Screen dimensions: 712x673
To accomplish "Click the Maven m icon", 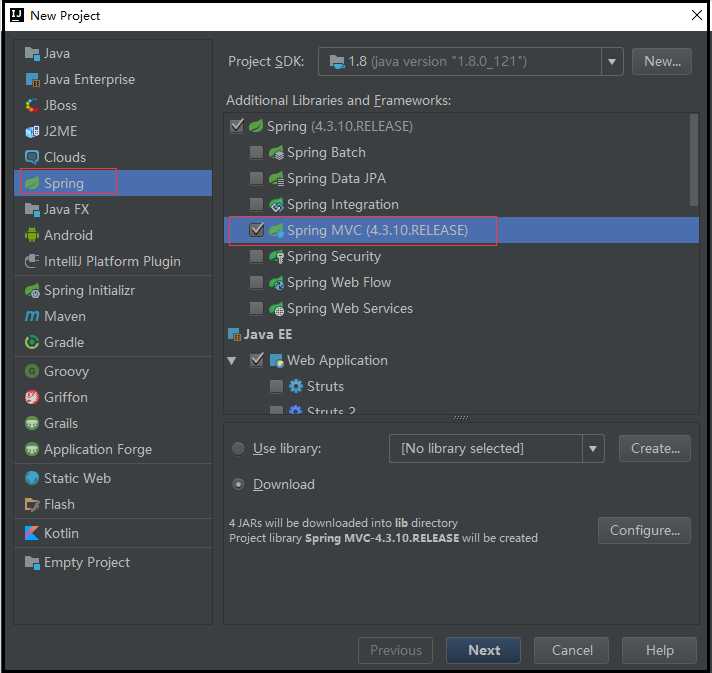I will click(x=32, y=316).
